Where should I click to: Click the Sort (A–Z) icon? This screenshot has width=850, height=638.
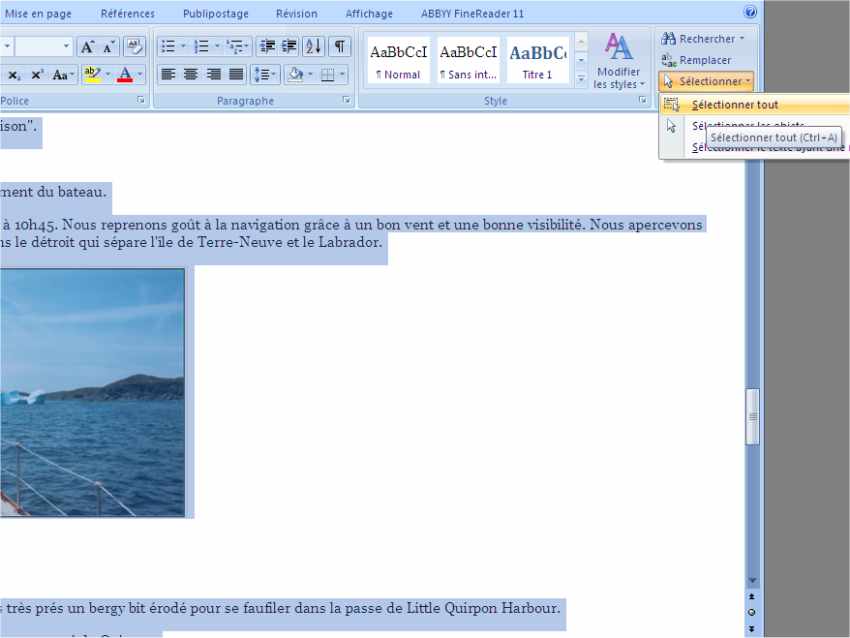[x=313, y=47]
